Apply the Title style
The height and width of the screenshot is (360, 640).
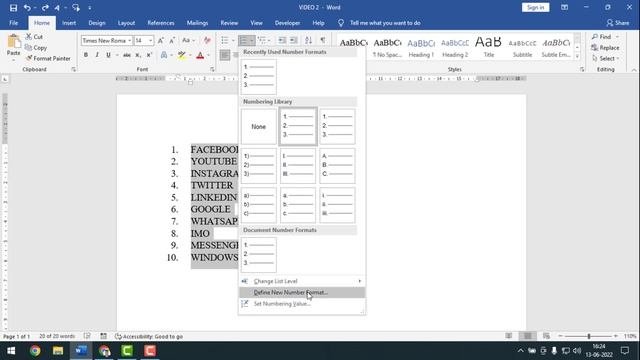coord(489,47)
